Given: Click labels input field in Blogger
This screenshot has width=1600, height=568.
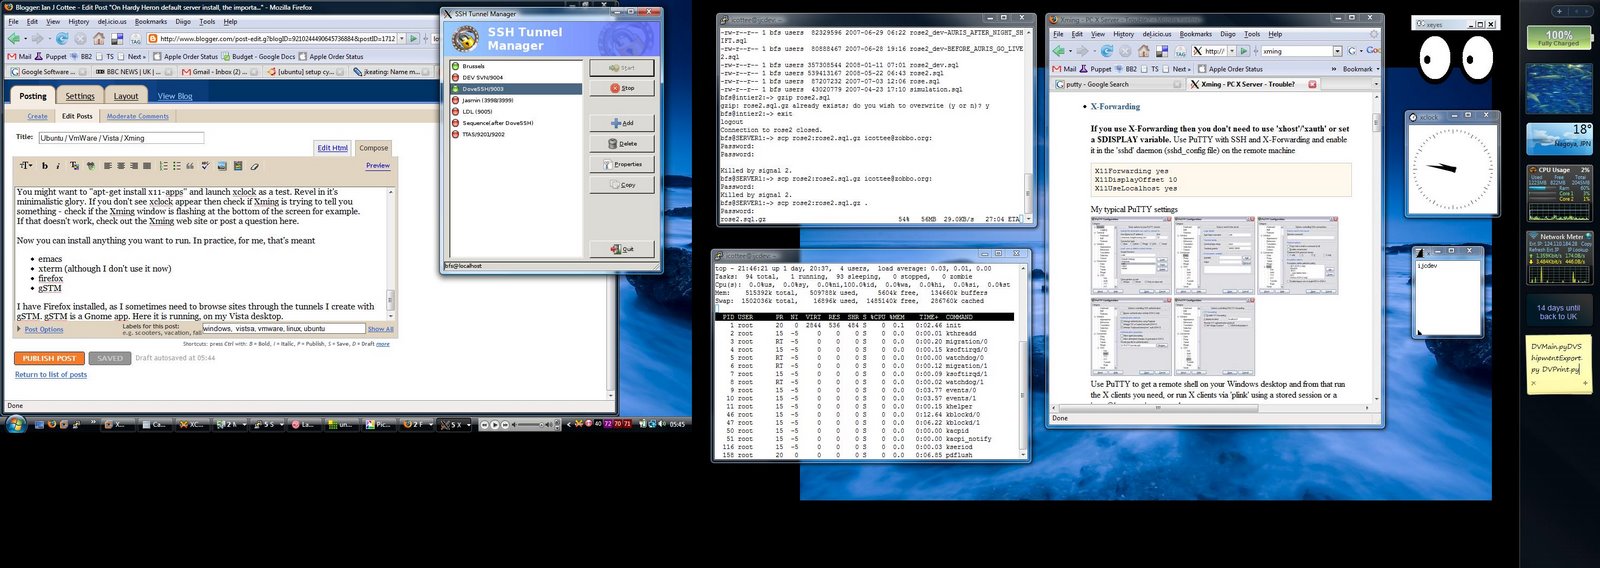Looking at the screenshot, I should click(283, 328).
